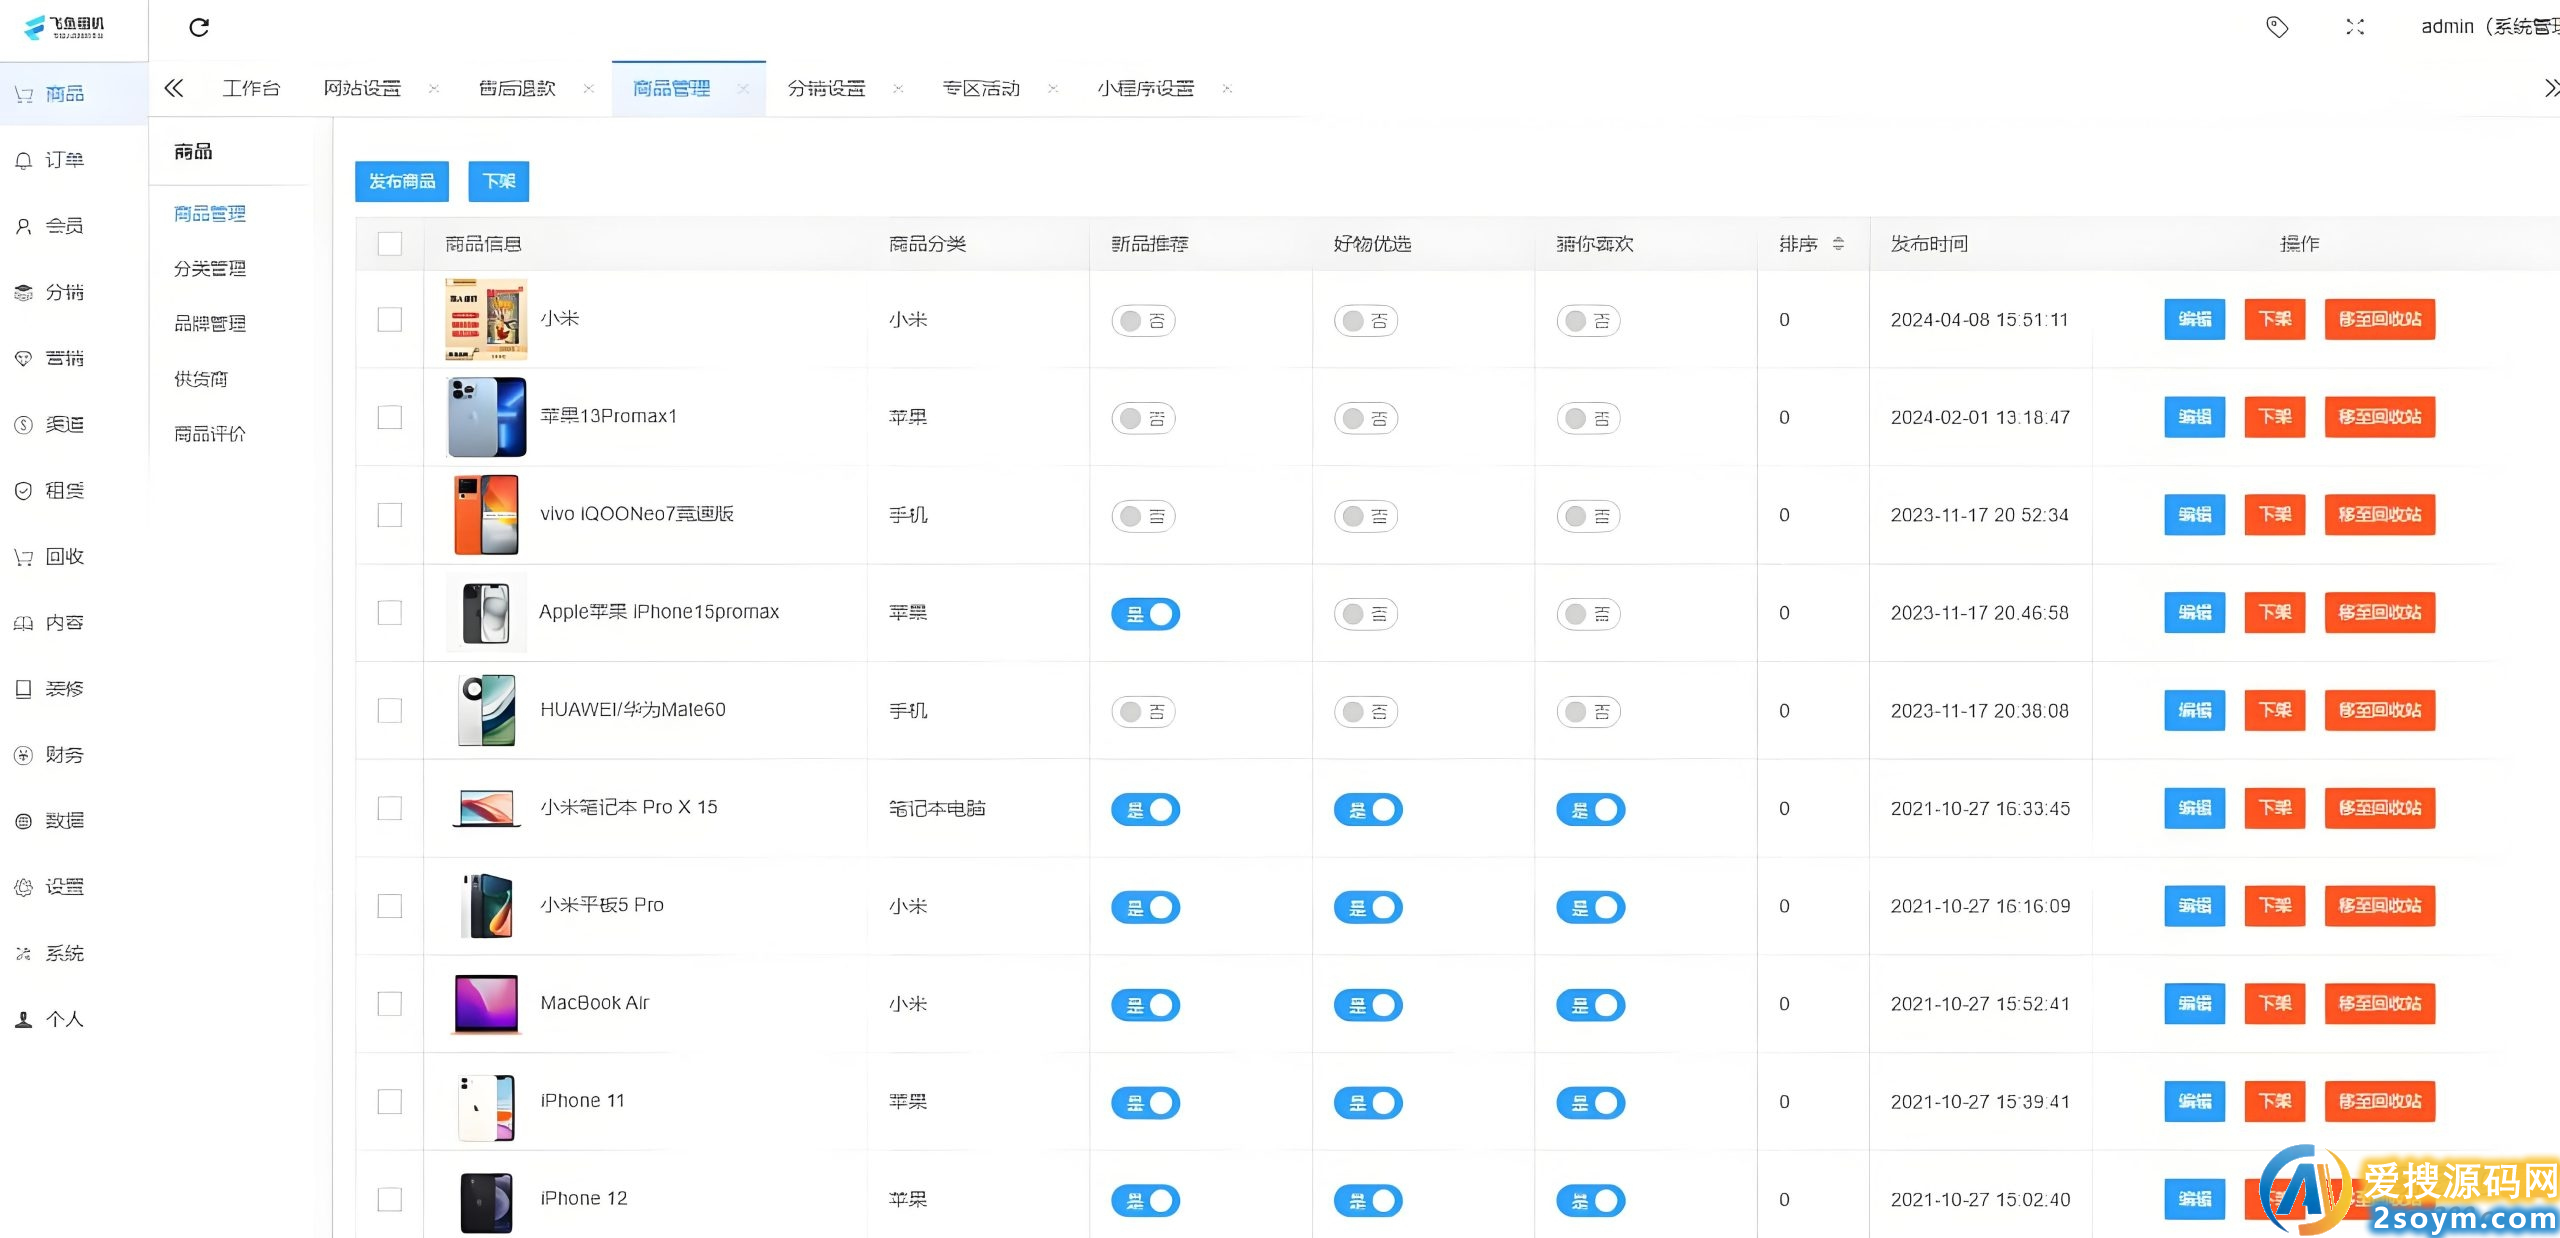2560x1238 pixels.
Task: Check the 苹果13Promax1 row checkbox
Action: pos(390,417)
